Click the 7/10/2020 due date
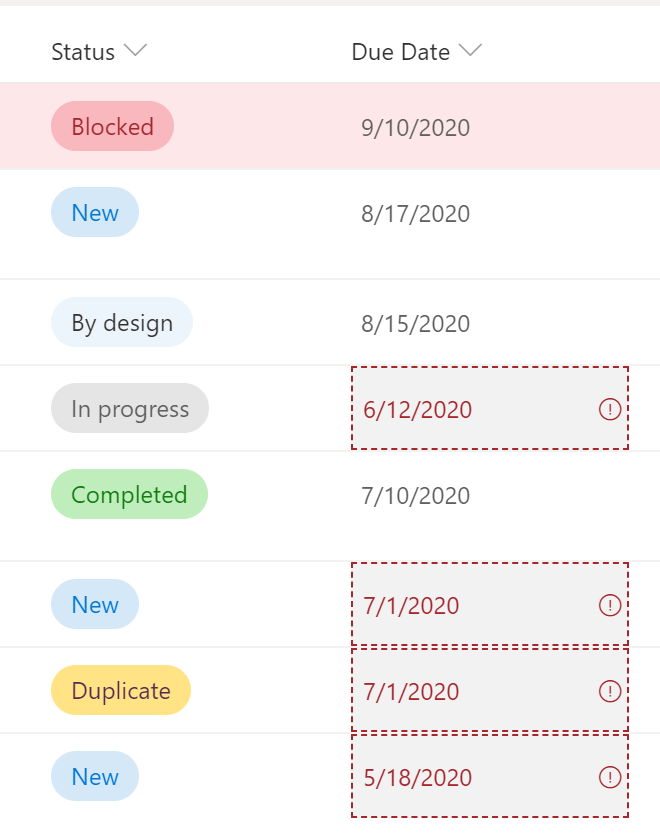Viewport: 660px width, 840px height. (415, 496)
